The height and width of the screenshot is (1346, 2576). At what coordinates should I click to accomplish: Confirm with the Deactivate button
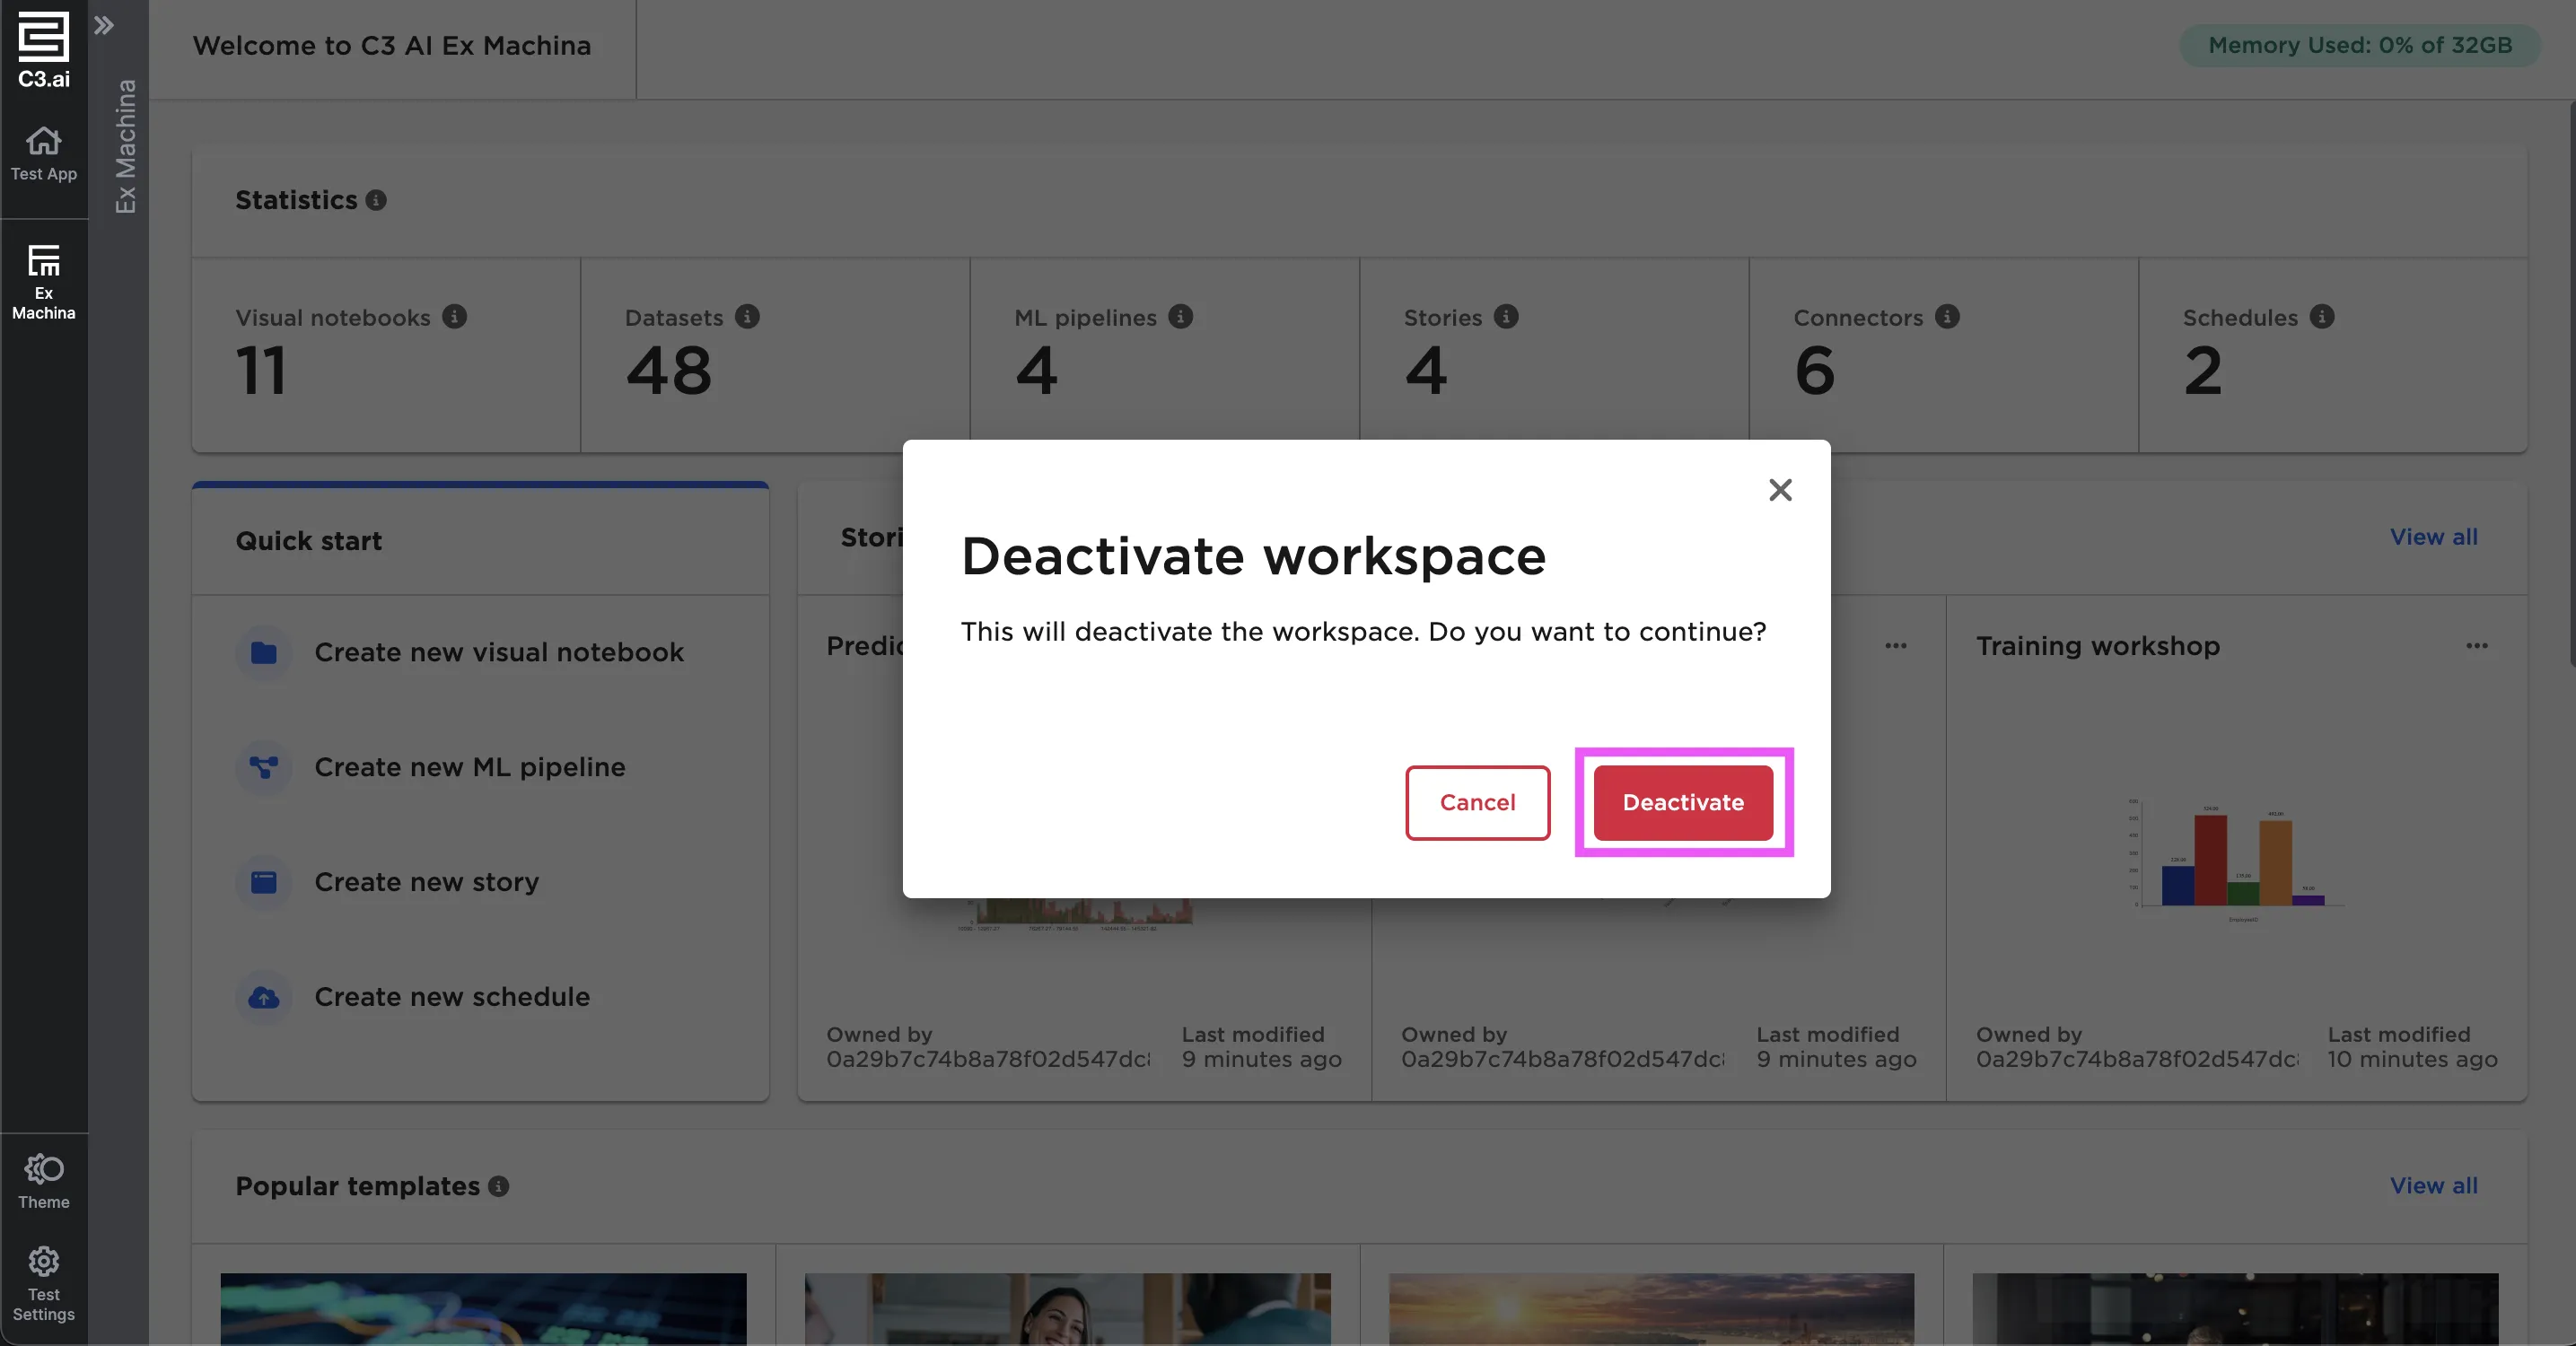coord(1681,802)
